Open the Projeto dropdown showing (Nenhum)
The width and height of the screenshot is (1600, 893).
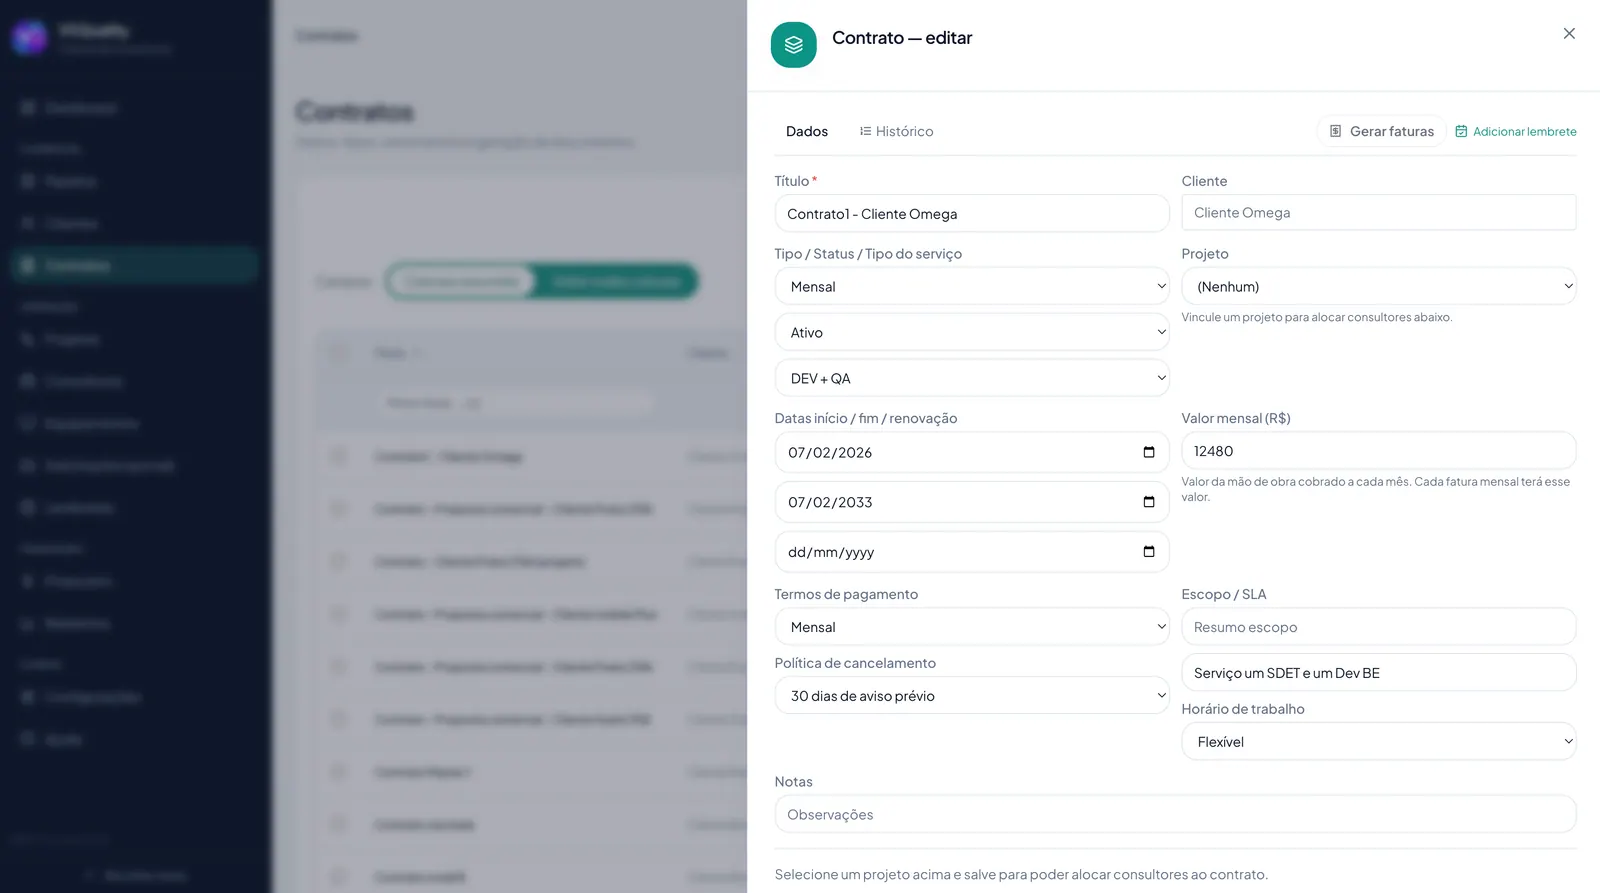(x=1379, y=286)
